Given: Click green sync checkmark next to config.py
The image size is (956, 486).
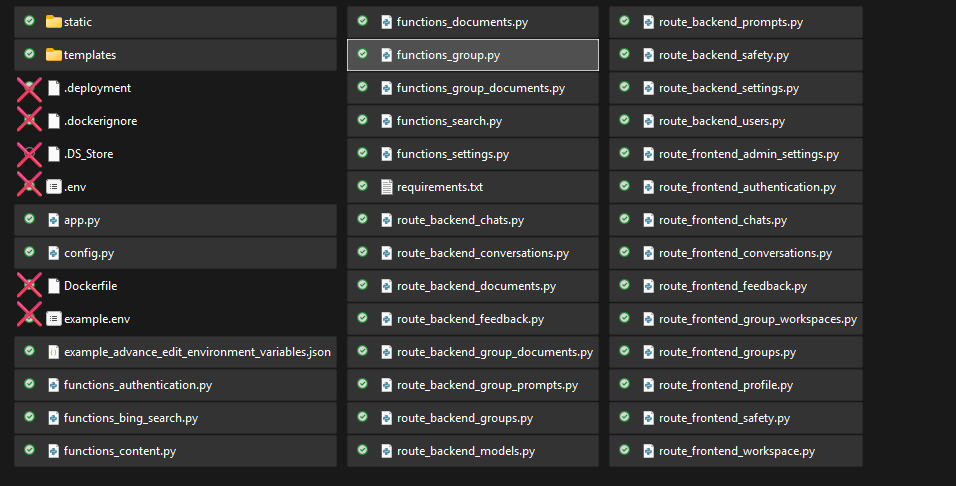Looking at the screenshot, I should pyautogui.click(x=30, y=253).
